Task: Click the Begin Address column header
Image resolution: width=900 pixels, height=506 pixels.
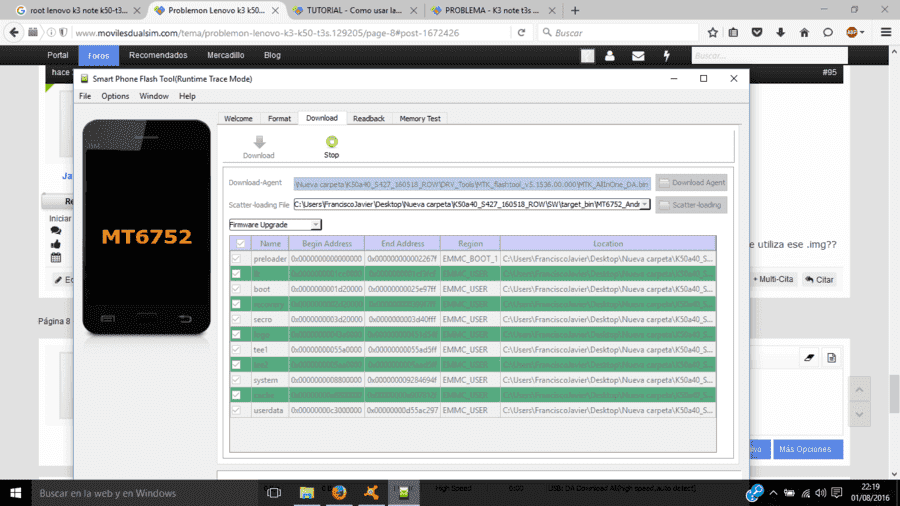Action: 327,243
